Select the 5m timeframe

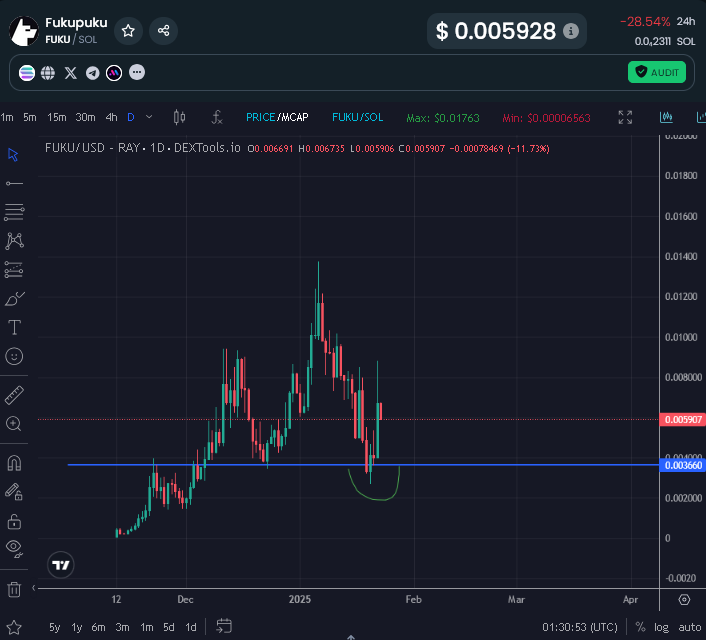click(x=30, y=118)
